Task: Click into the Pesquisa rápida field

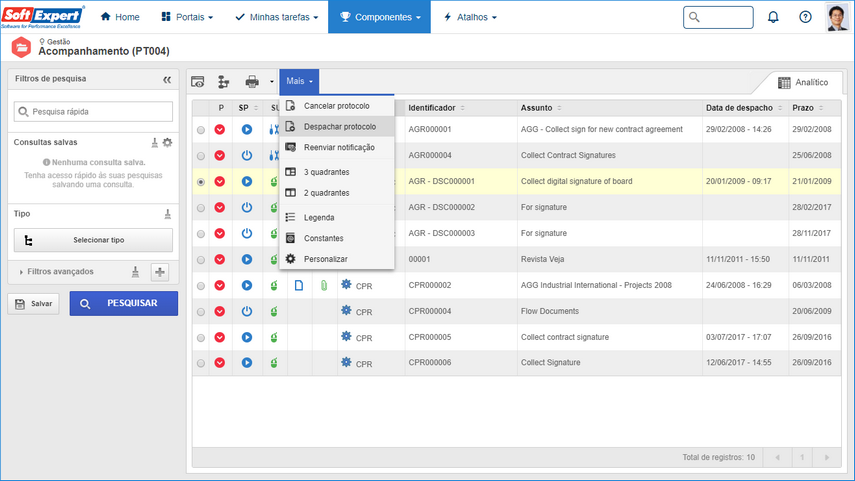Action: pyautogui.click(x=93, y=112)
